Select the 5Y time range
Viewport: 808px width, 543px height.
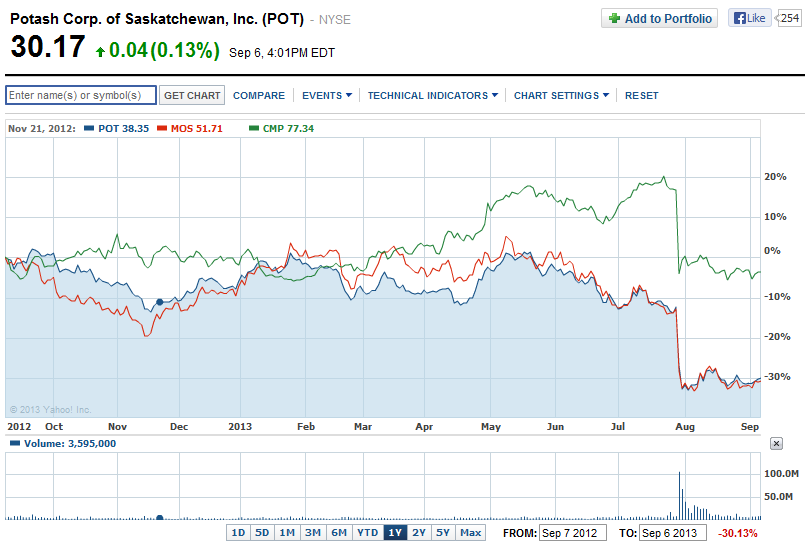tap(443, 533)
